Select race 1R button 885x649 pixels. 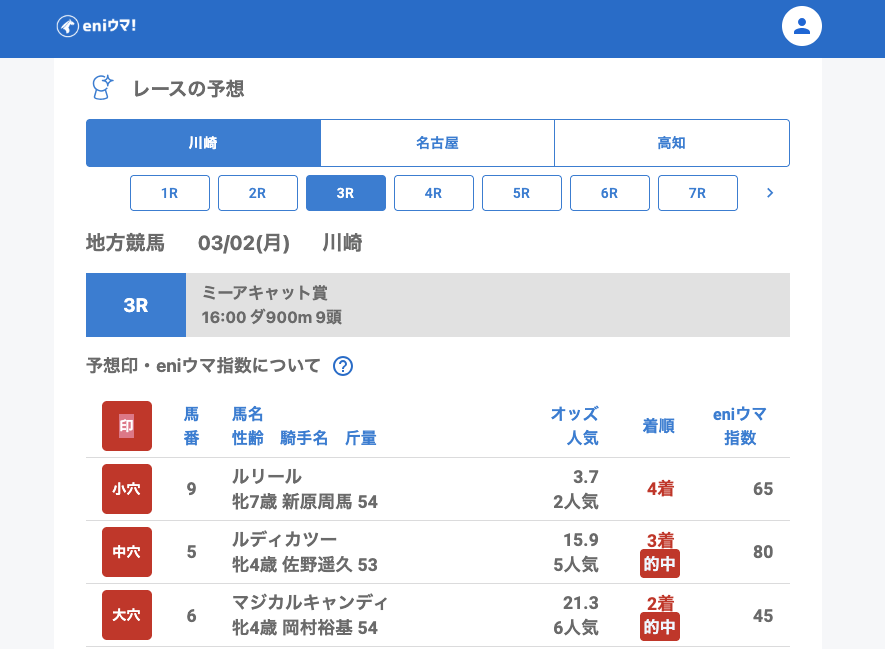point(170,193)
